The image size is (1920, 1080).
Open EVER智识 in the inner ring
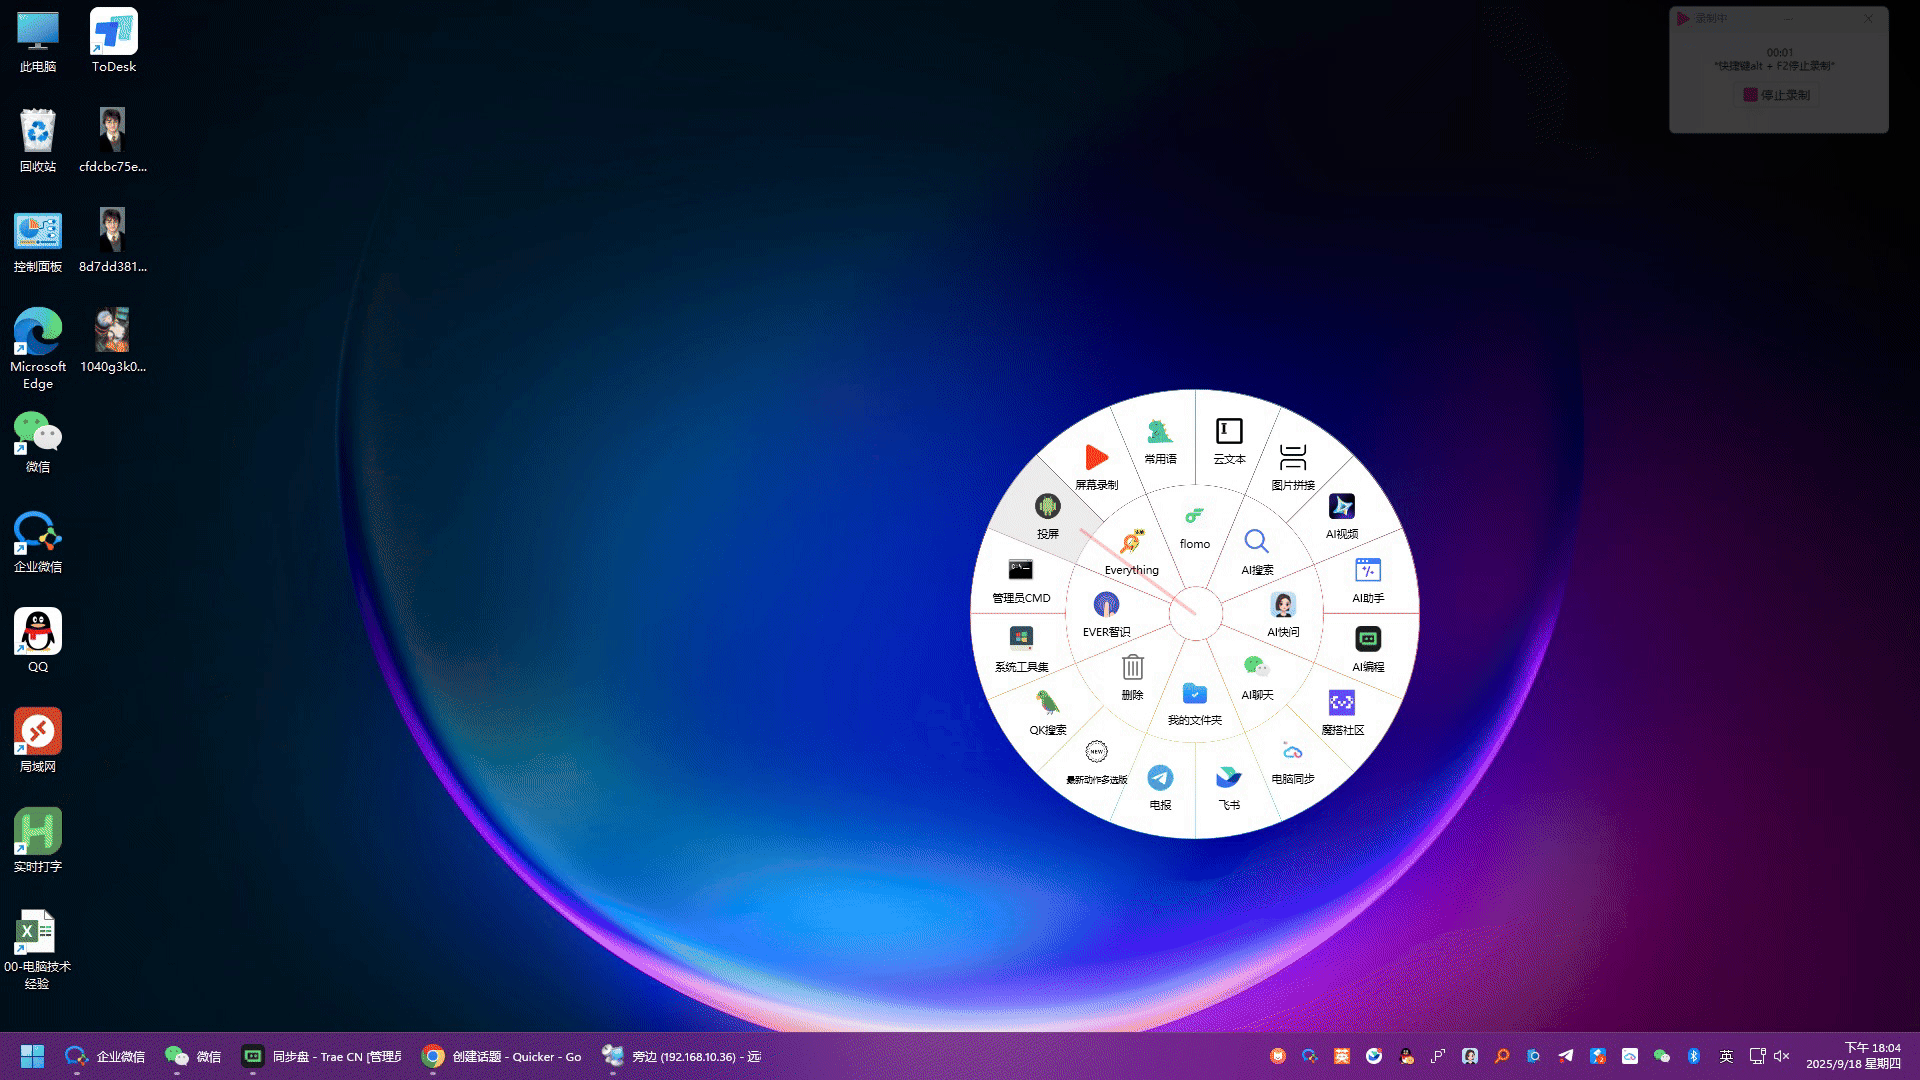(x=1106, y=614)
